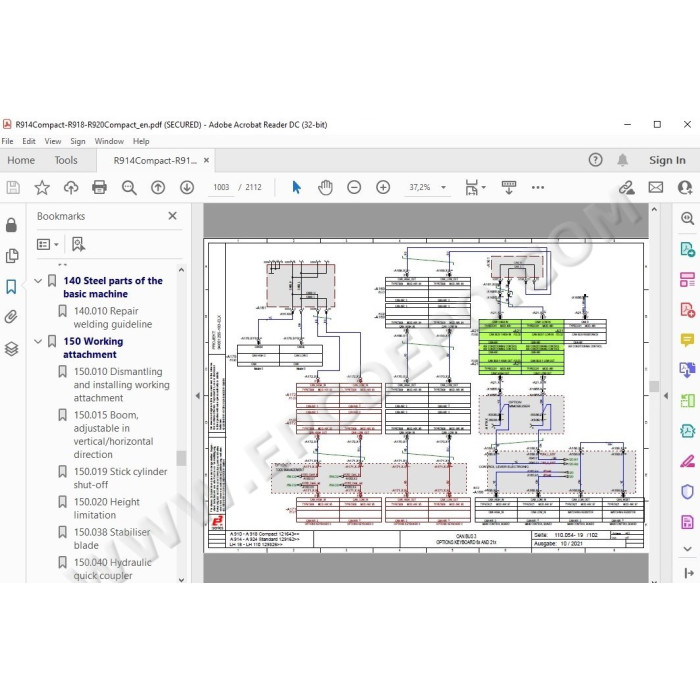700x700 pixels.
Task: Open the Protect shield tool
Action: pos(688,492)
